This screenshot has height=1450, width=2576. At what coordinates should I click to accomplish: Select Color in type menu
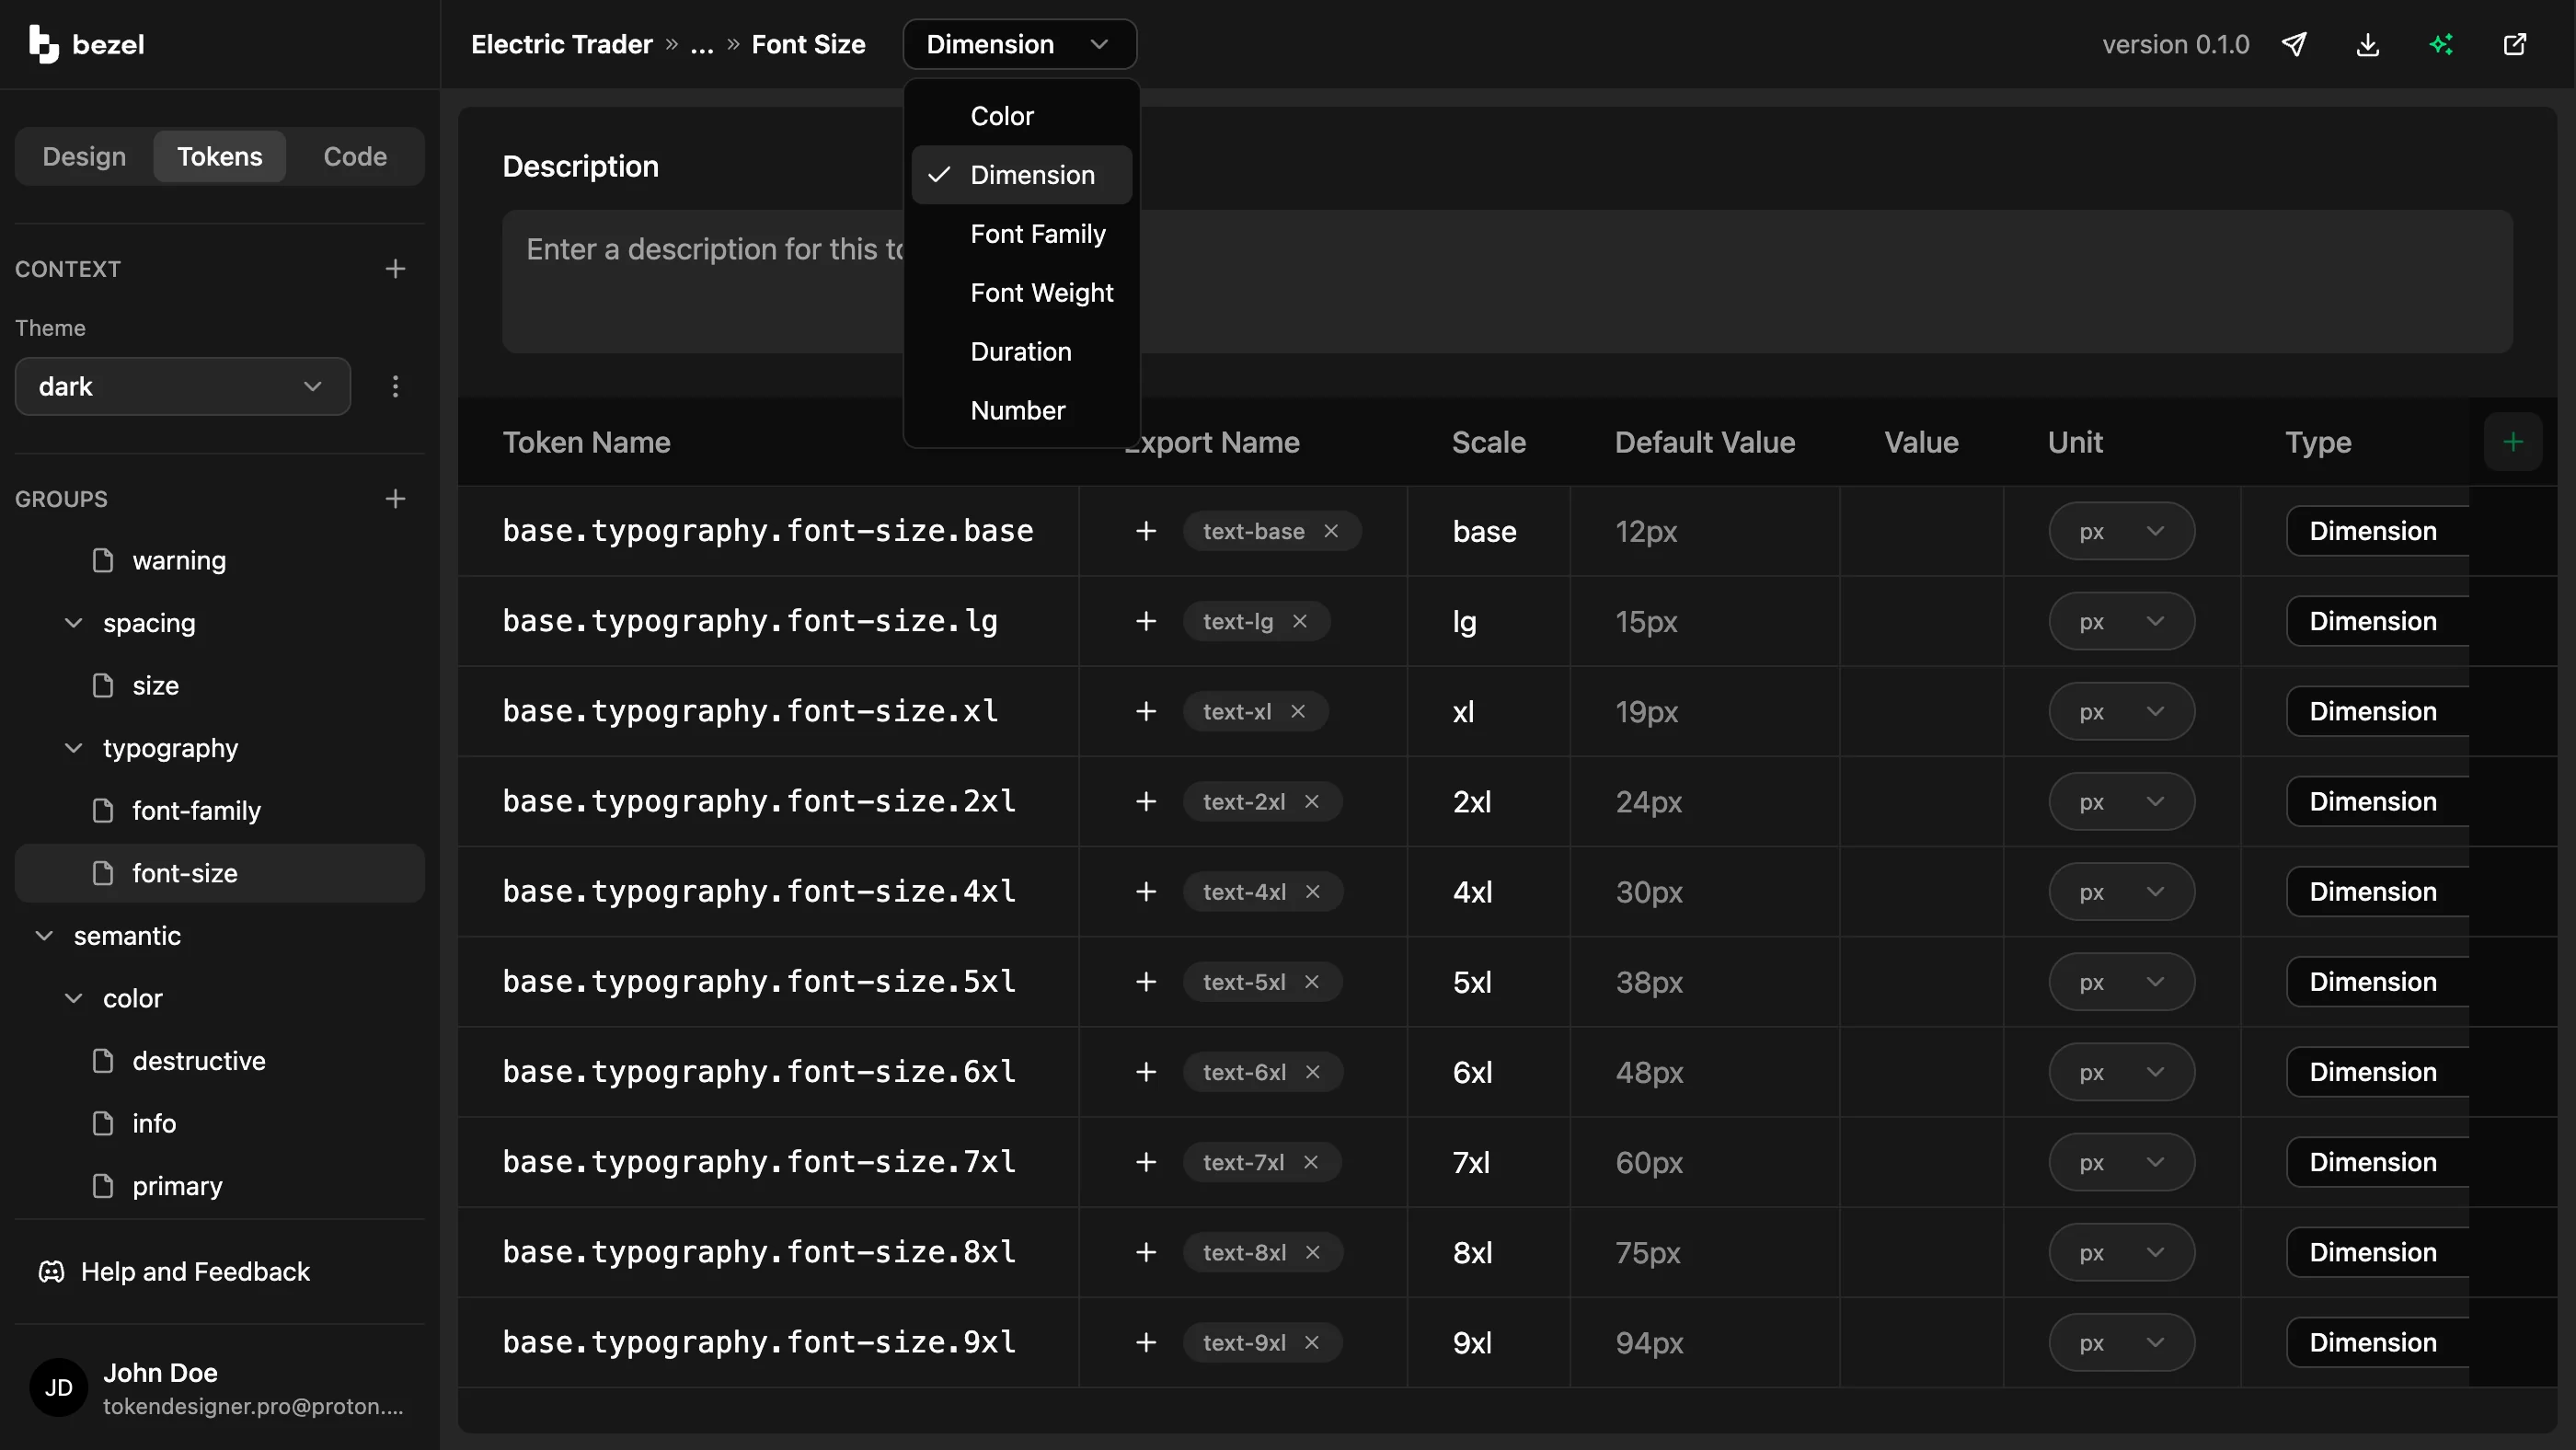[x=1021, y=116]
